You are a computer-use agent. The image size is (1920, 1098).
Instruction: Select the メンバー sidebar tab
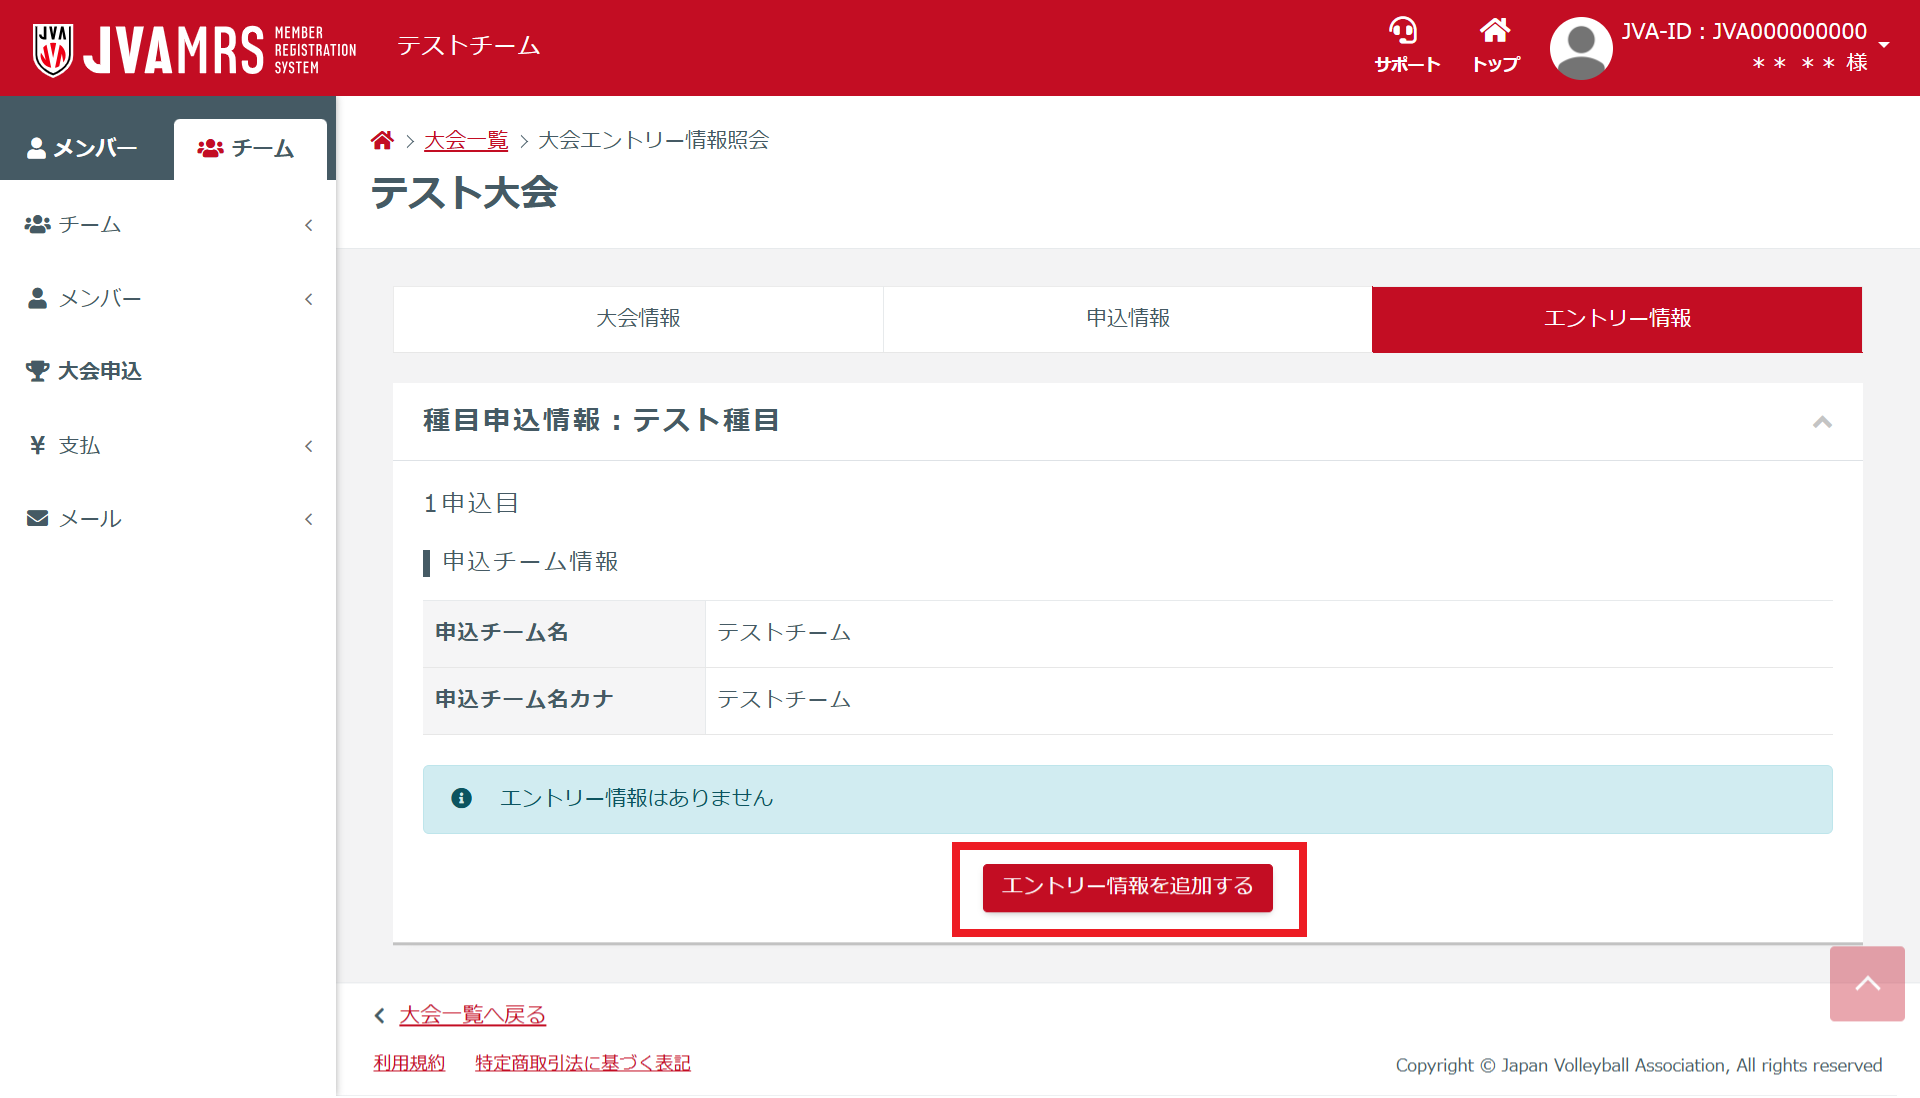coord(85,148)
